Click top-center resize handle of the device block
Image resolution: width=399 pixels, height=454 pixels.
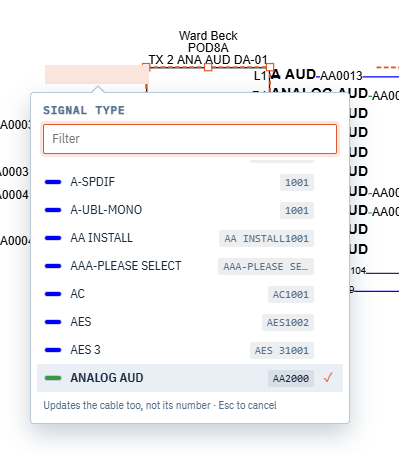point(208,67)
